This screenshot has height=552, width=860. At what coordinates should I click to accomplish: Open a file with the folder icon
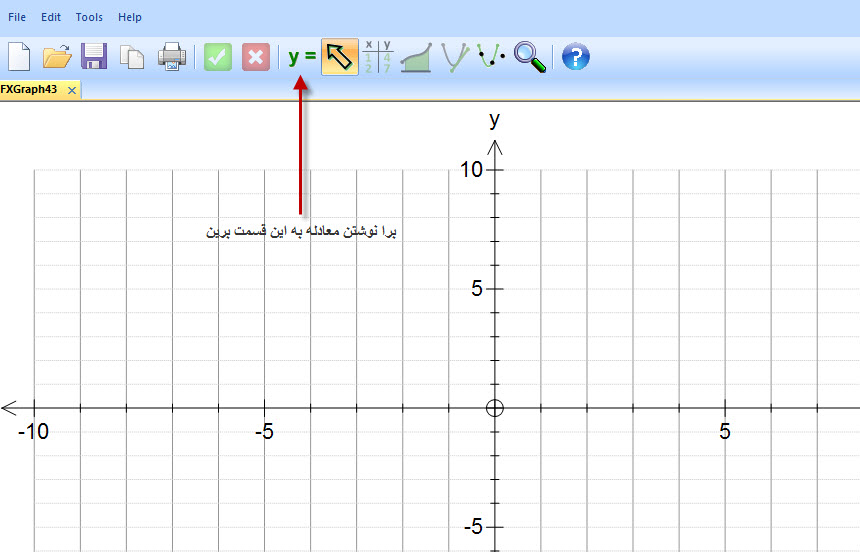tap(57, 56)
